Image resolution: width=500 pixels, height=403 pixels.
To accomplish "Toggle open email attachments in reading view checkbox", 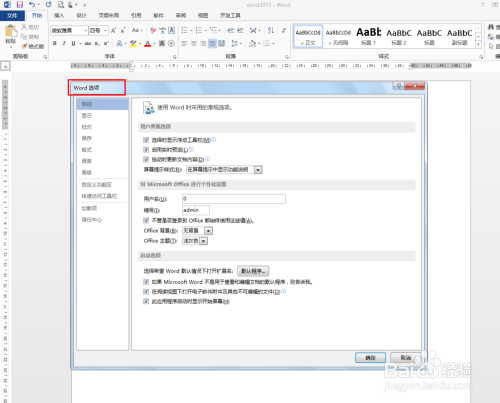I will tap(146, 292).
